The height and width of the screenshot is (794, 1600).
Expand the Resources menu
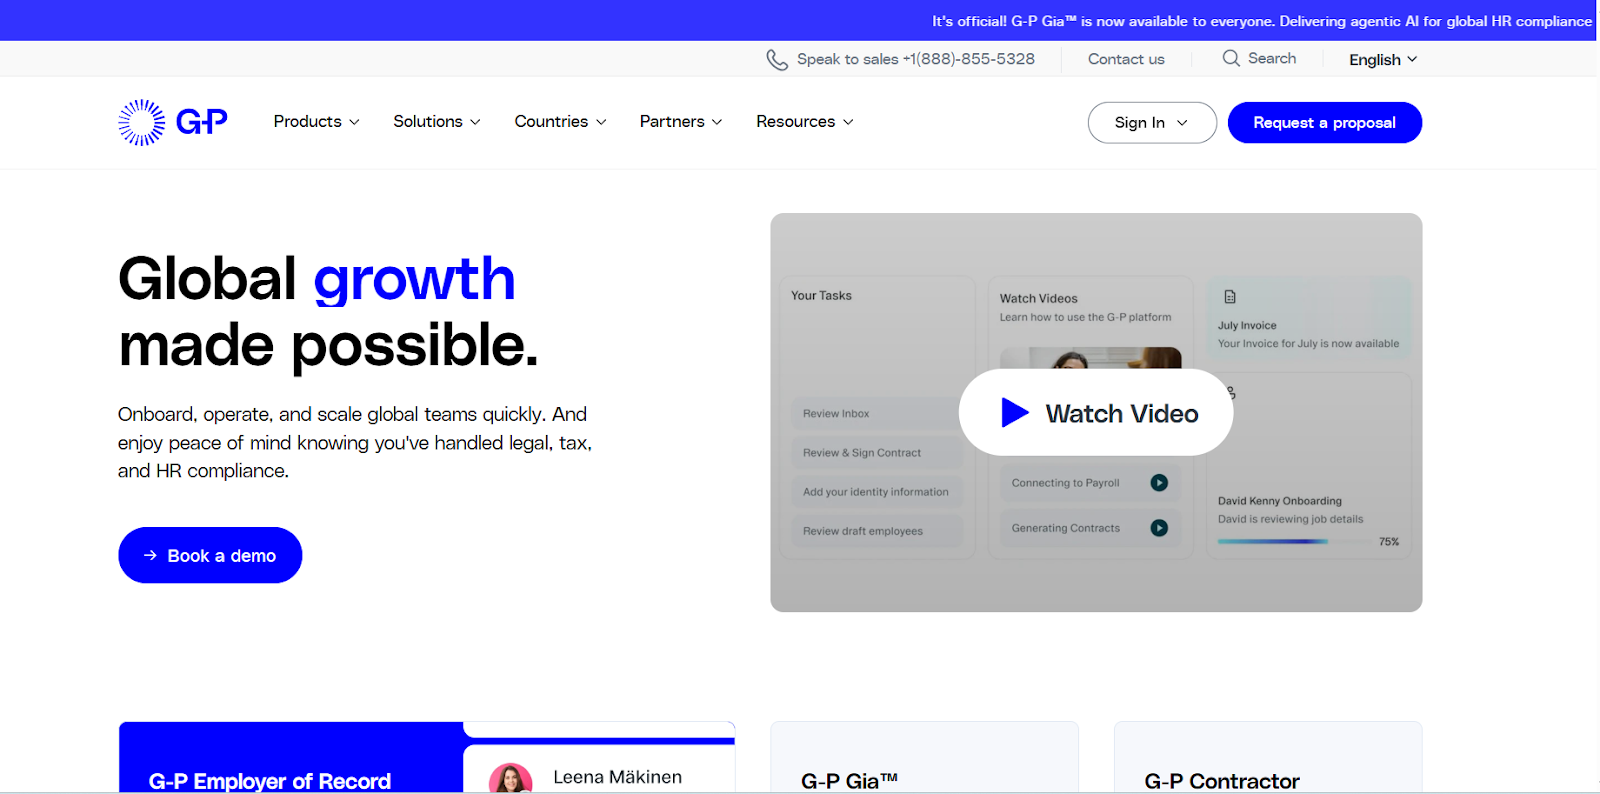pos(805,121)
